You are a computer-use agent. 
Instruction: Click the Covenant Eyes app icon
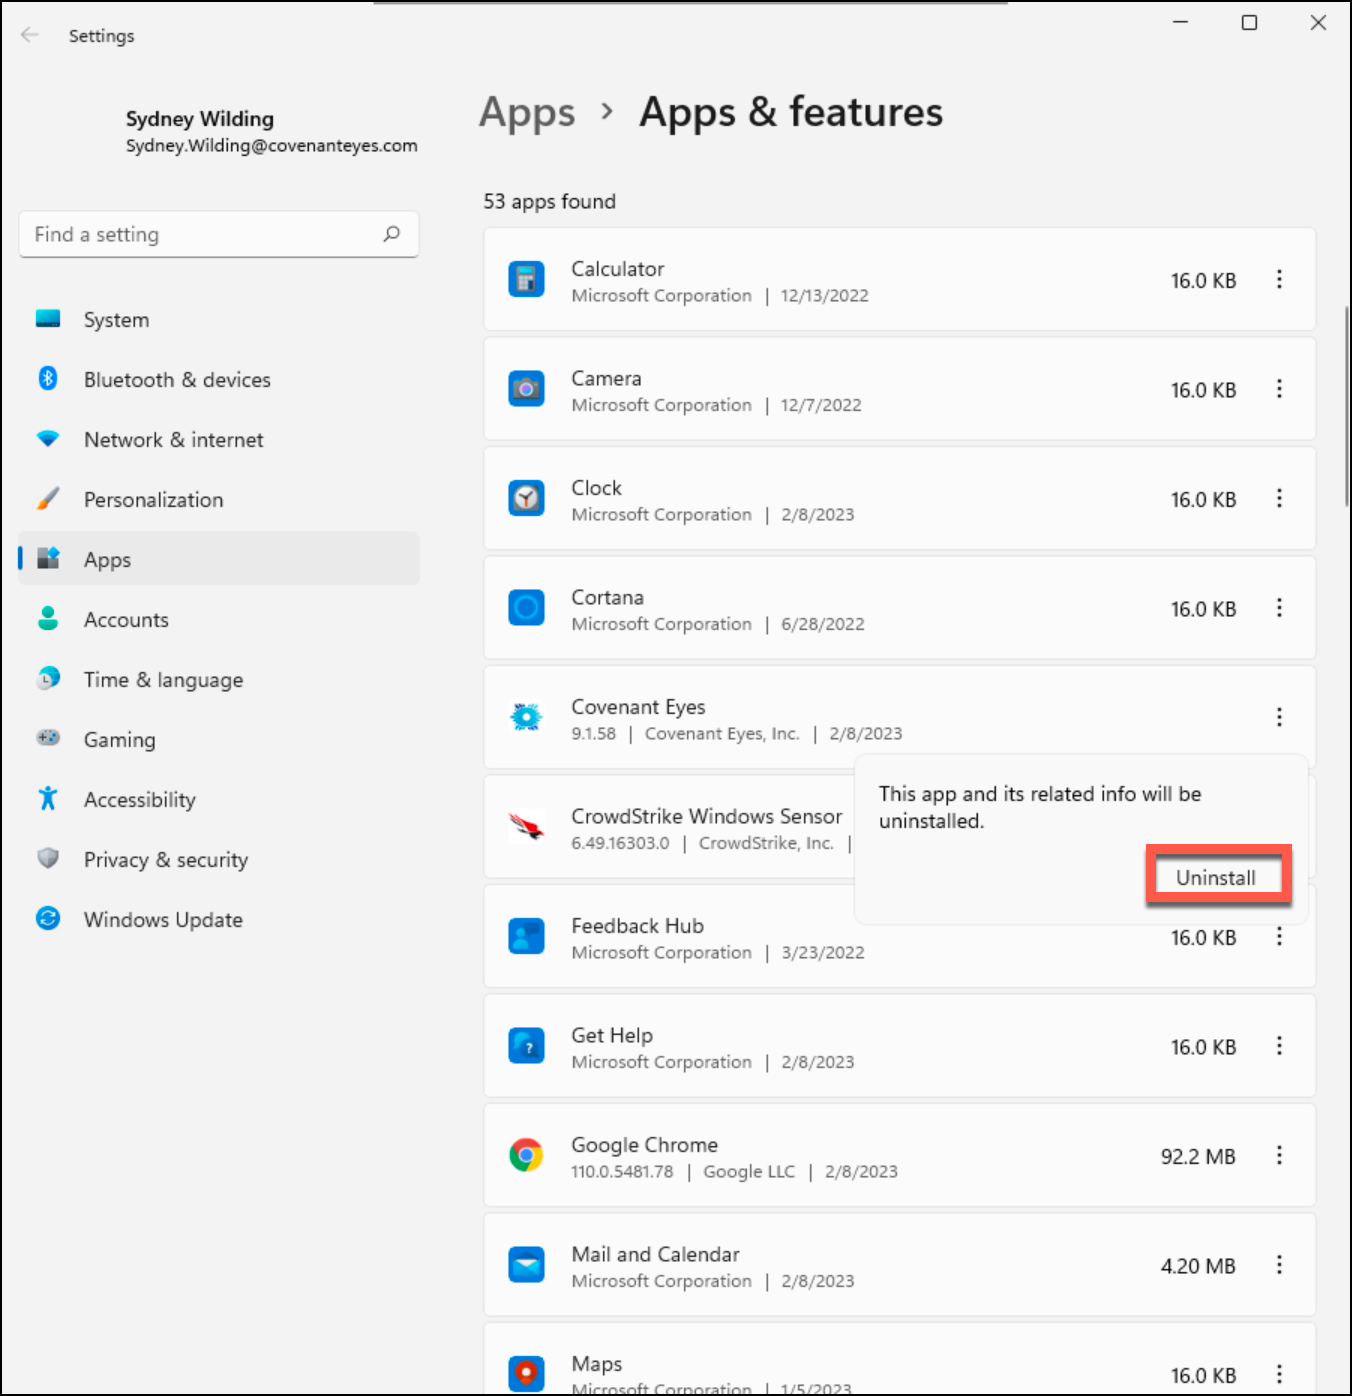pos(526,717)
